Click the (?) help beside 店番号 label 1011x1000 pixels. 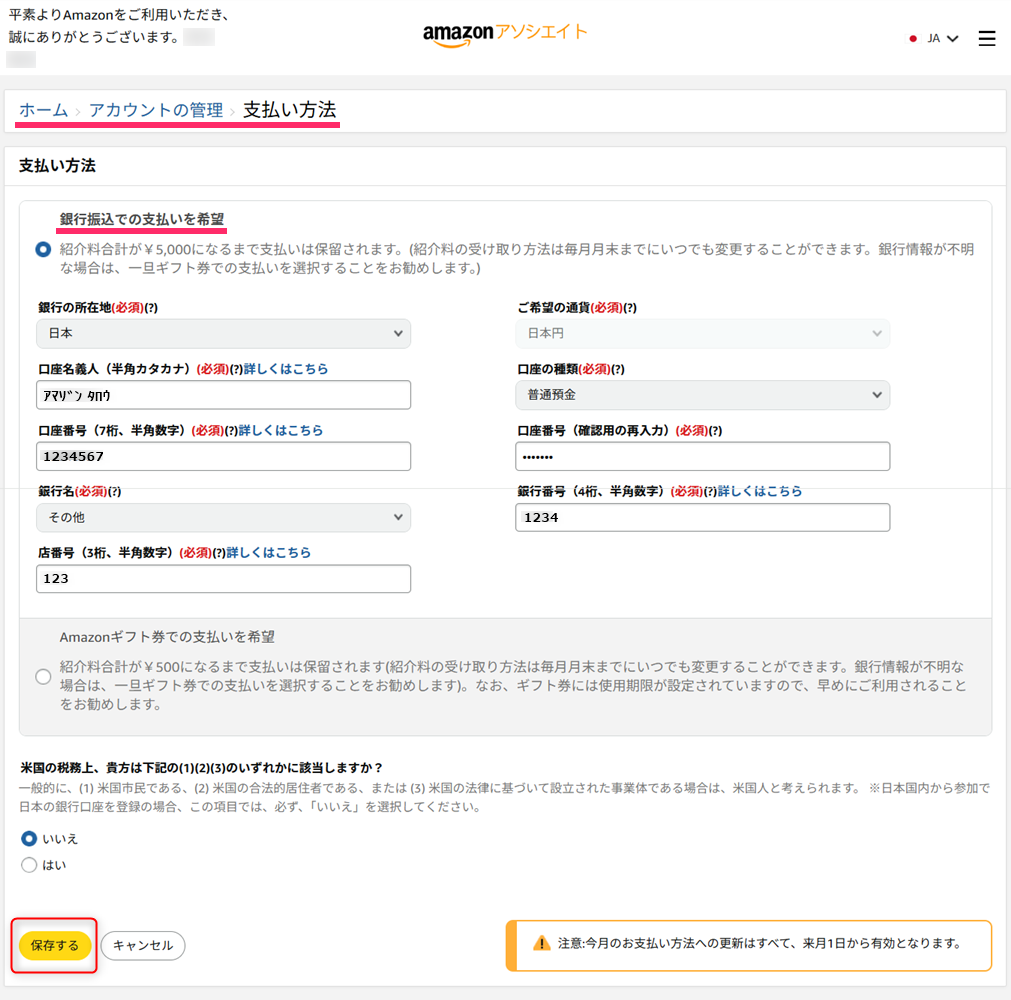(219, 553)
